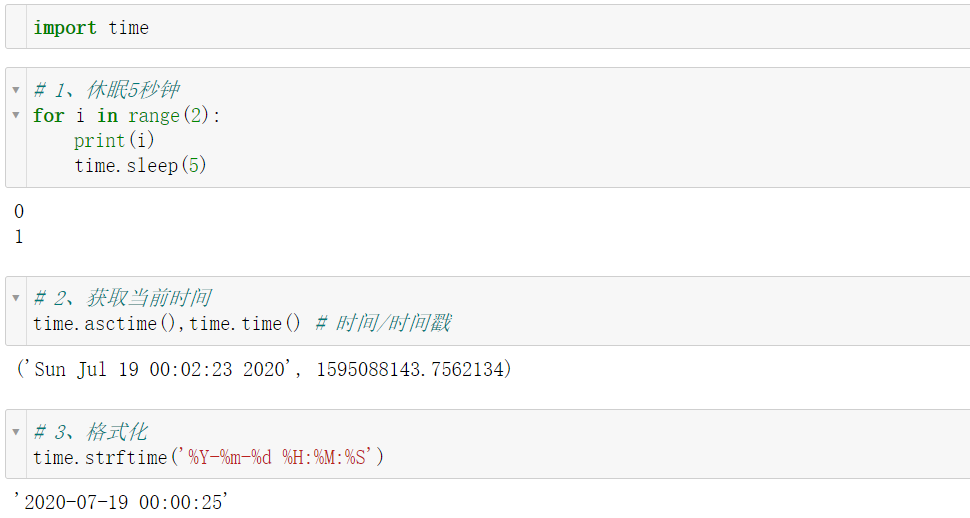Collapse the for loop fold arrow
The width and height of the screenshot is (970, 518).
15,115
